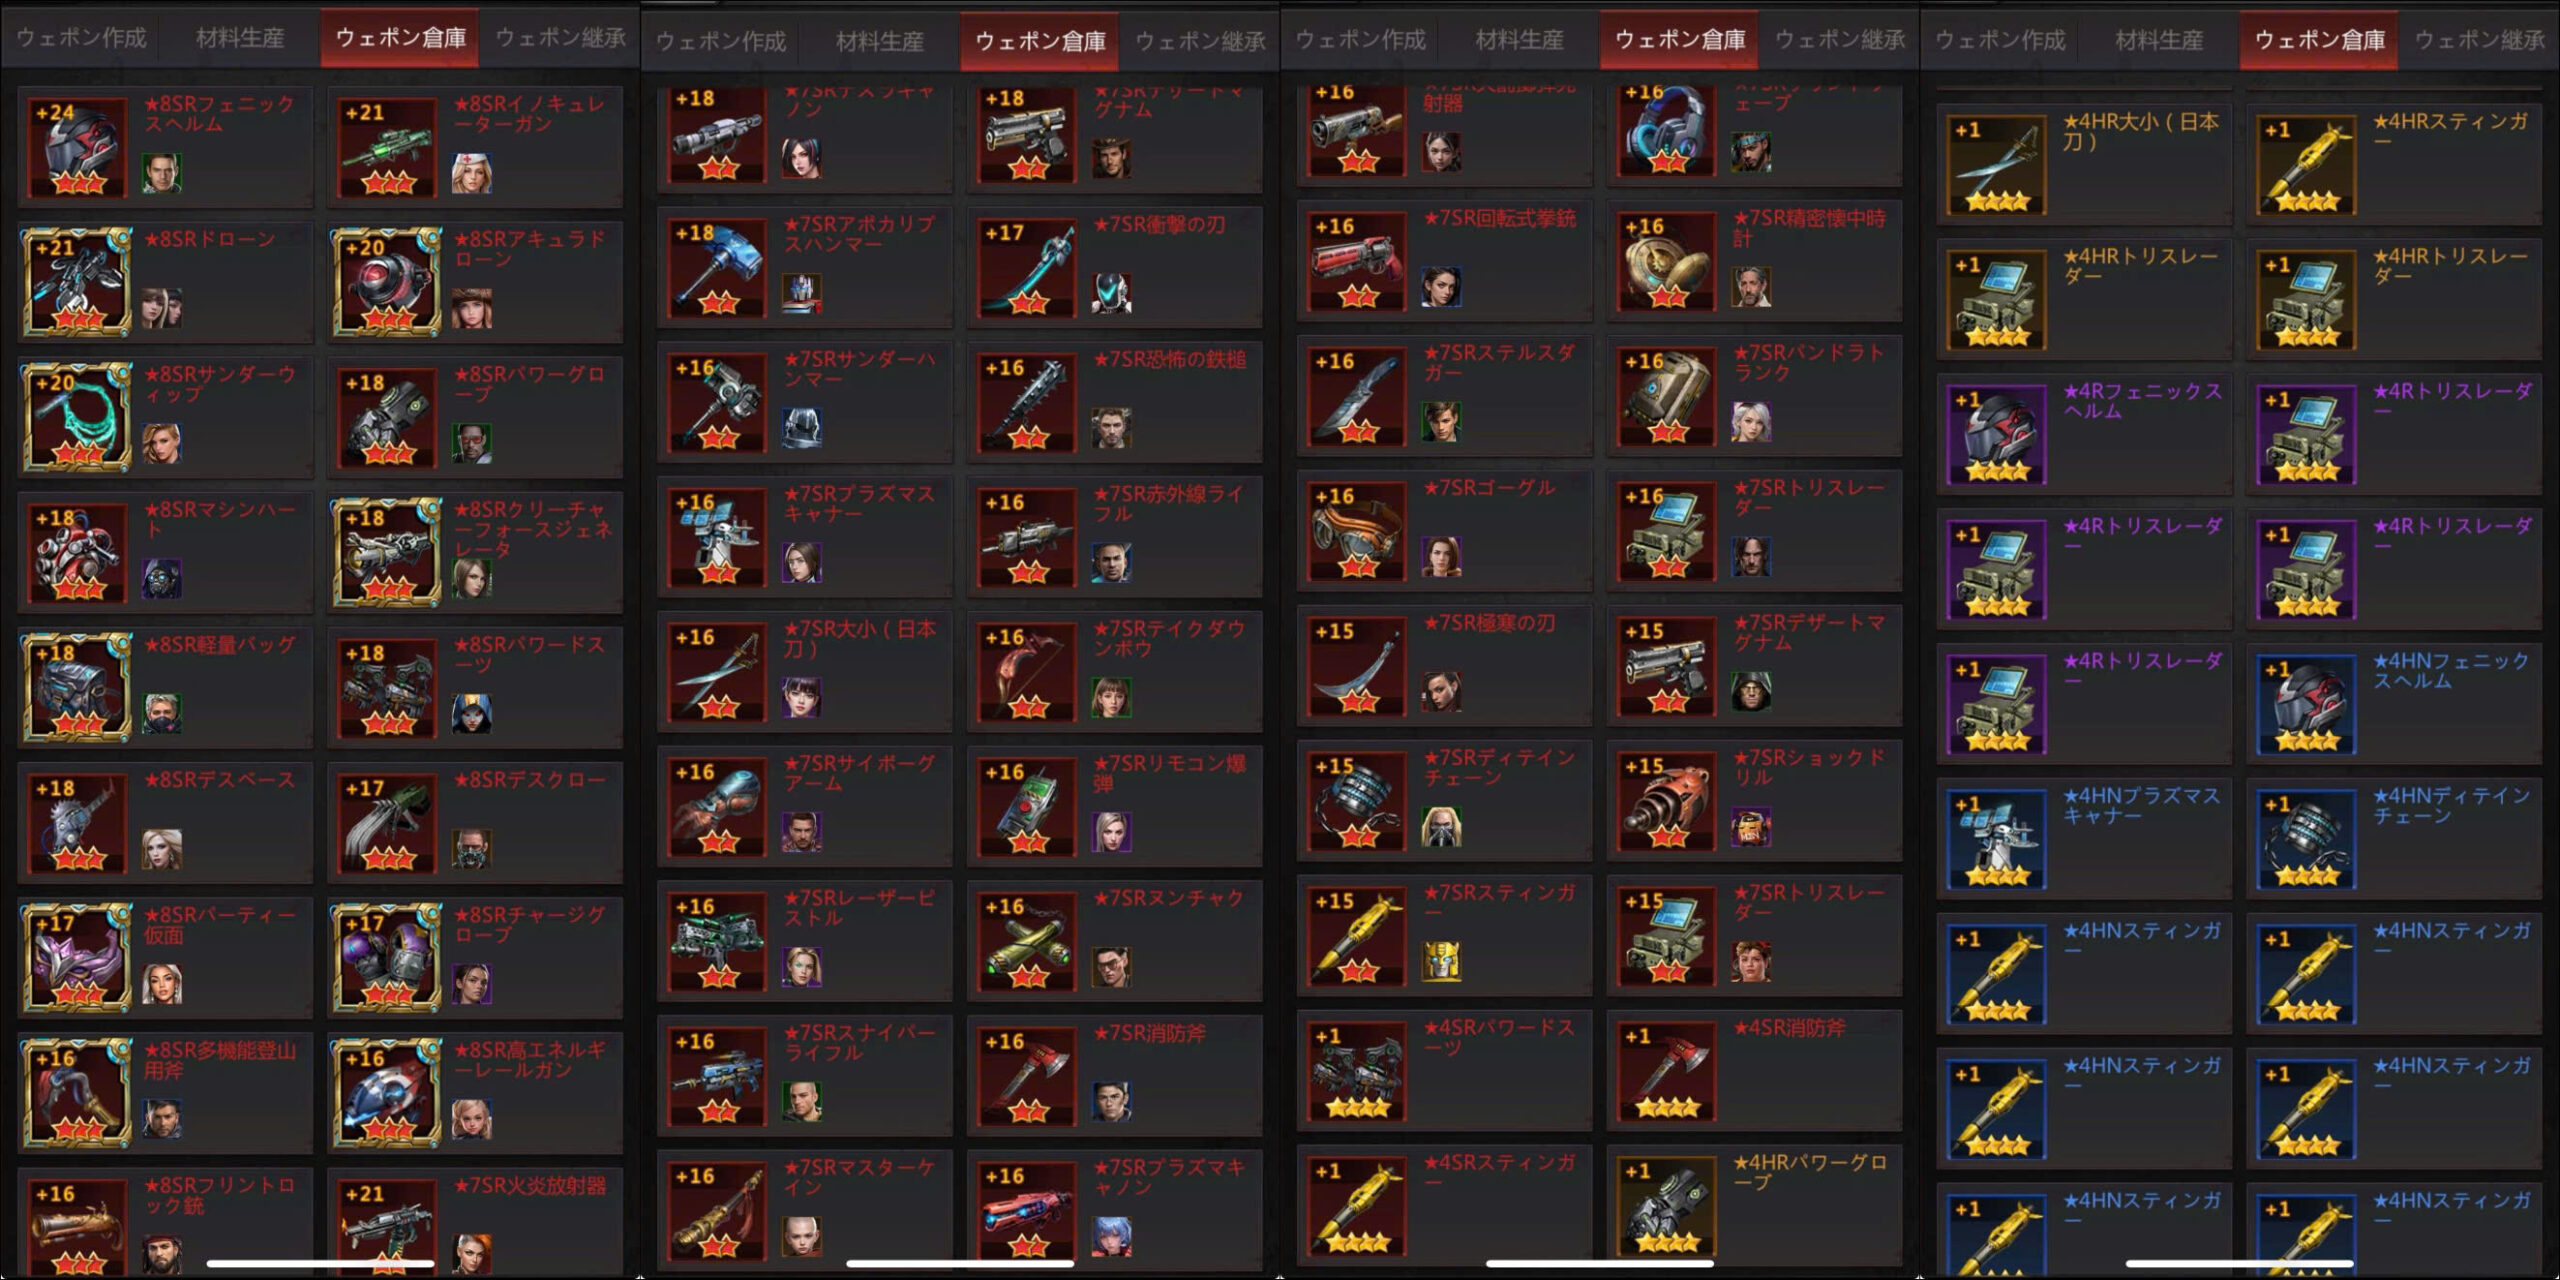Click the ★8SR高エネルギーレールガン item name

pyautogui.click(x=530, y=1060)
